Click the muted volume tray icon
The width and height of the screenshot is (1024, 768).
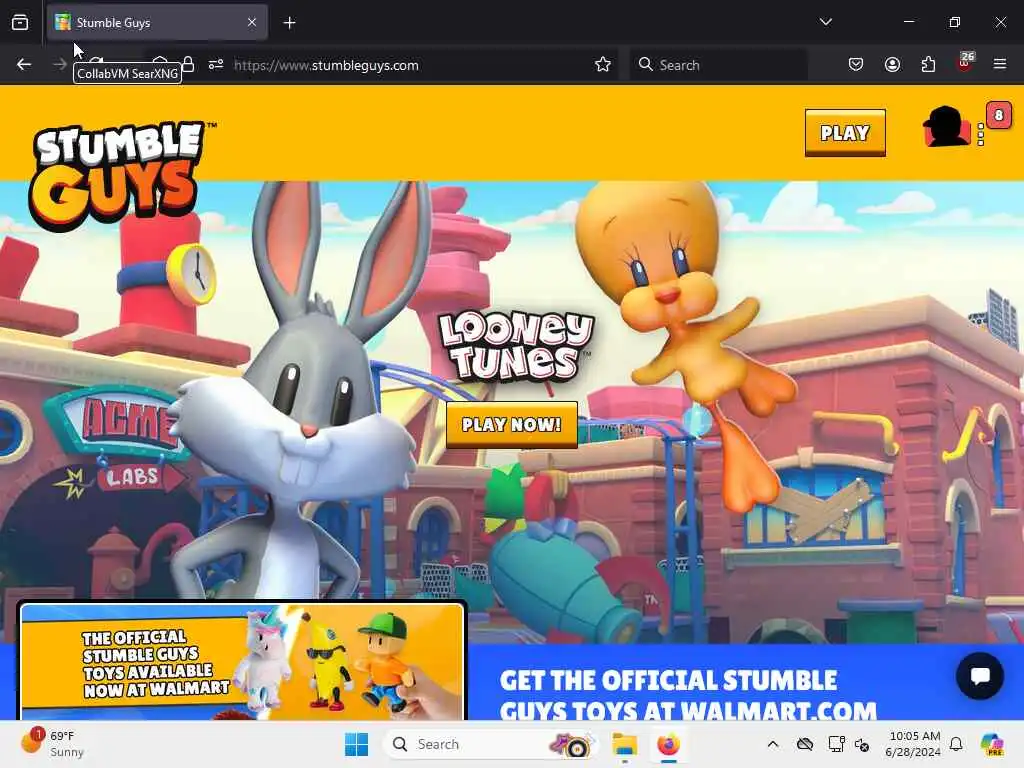pyautogui.click(x=862, y=744)
